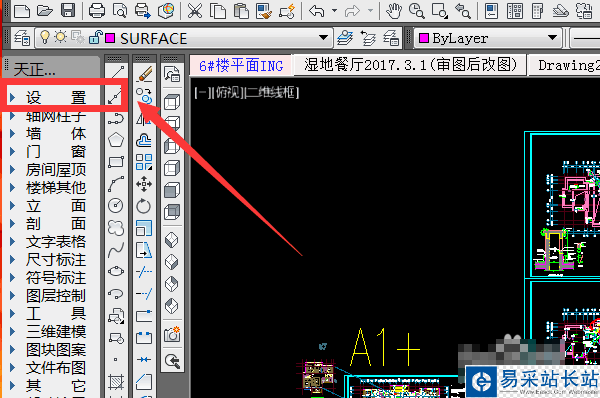Create a new drawing with the New icon
The width and height of the screenshot is (600, 398).
pos(22,11)
